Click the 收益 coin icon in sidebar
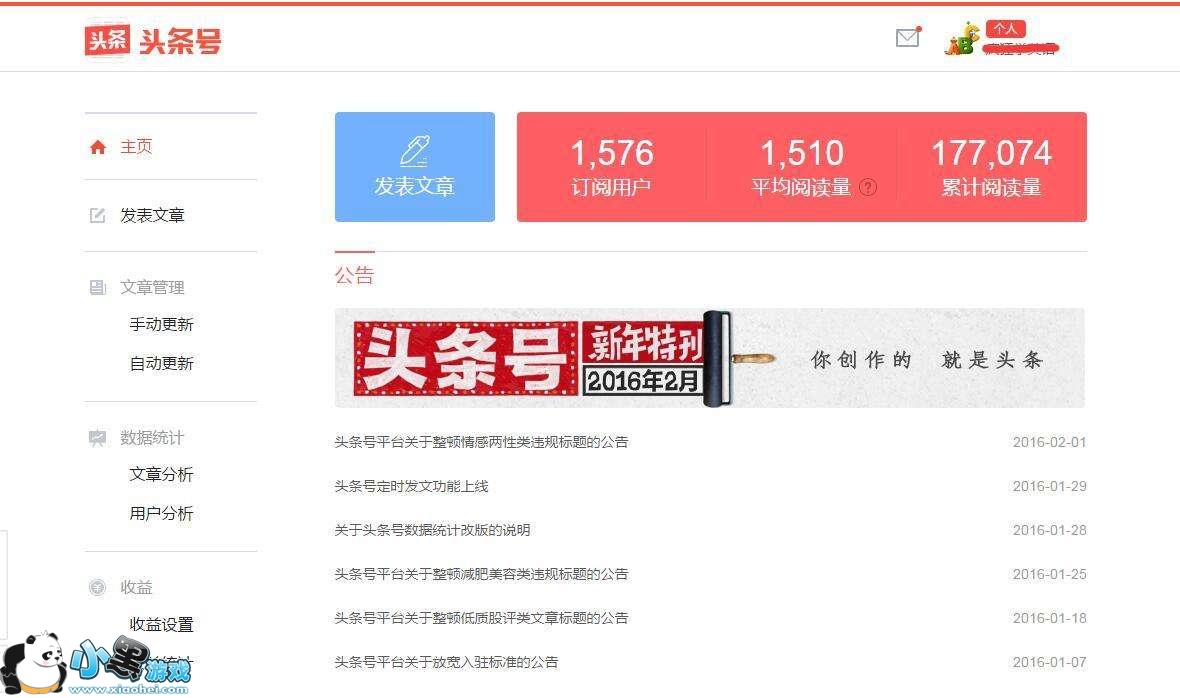The image size is (1180, 698). click(98, 587)
